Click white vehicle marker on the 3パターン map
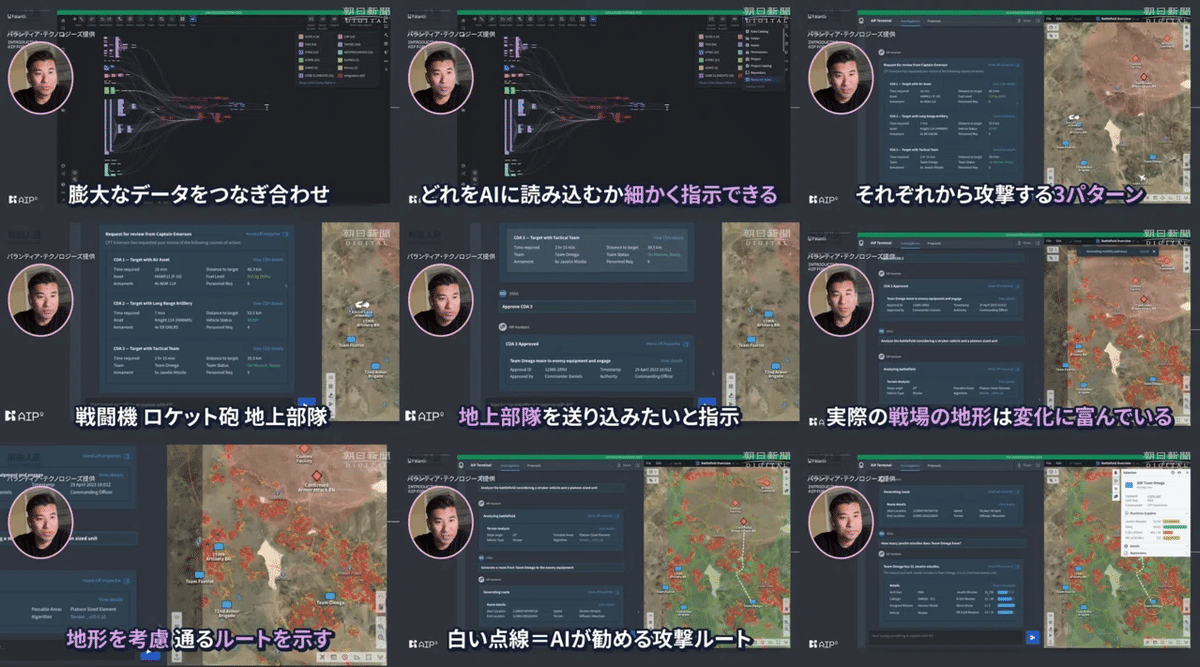The width and height of the screenshot is (1200, 667). tap(1074, 117)
